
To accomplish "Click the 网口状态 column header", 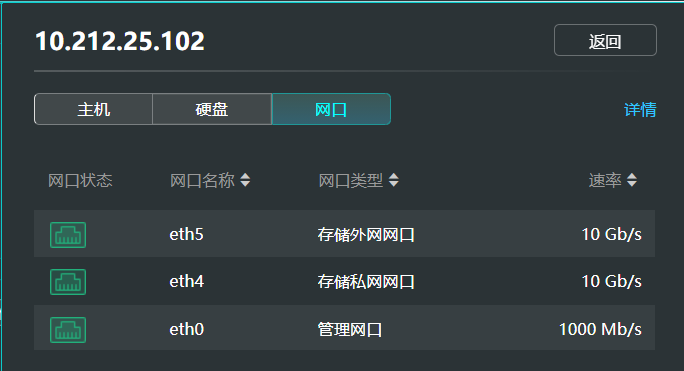I will 80,180.
